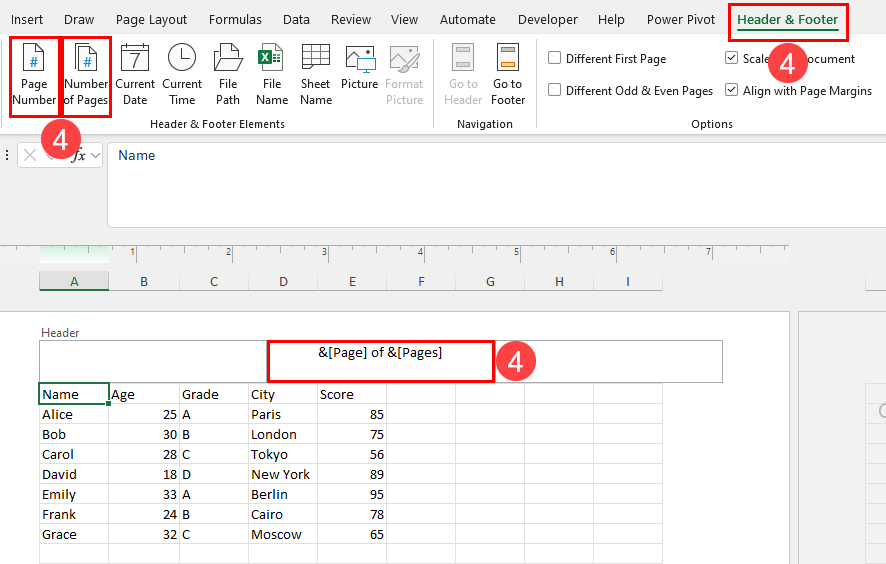This screenshot has width=886, height=564.
Task: Switch to Page Layout tab
Action: tap(151, 20)
